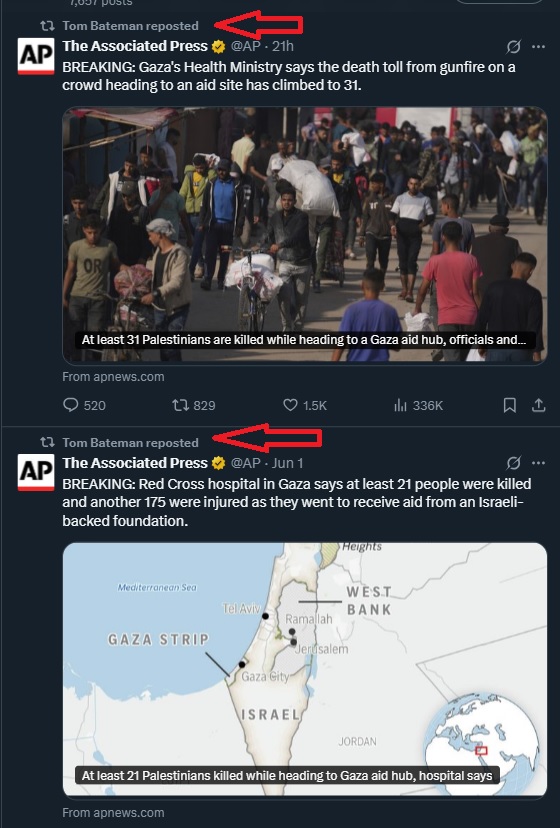Open Grok icon on the Jun 1 post
Image resolution: width=560 pixels, height=828 pixels.
tap(513, 463)
